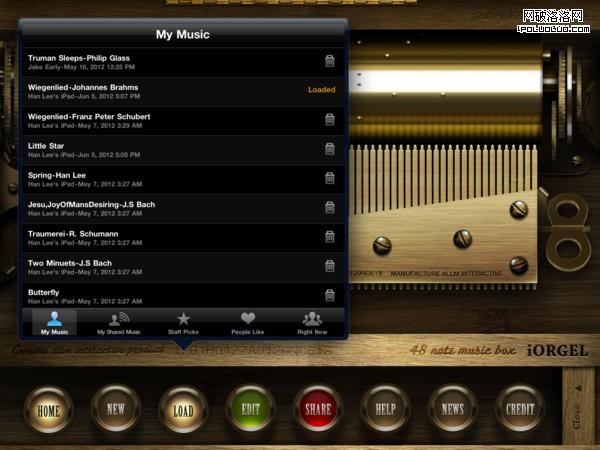Click trash icon for Little Star
This screenshot has height=450, width=600.
pyautogui.click(x=329, y=149)
